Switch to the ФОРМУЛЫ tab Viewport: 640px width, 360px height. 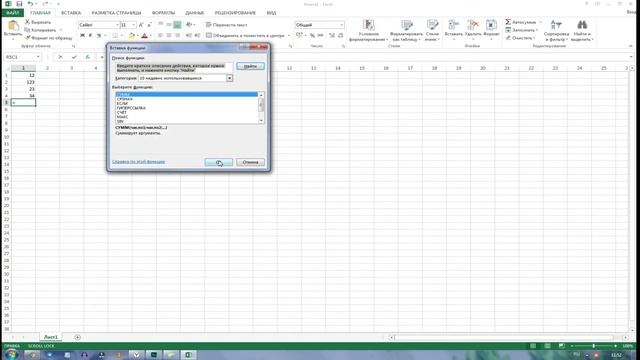pyautogui.click(x=163, y=13)
